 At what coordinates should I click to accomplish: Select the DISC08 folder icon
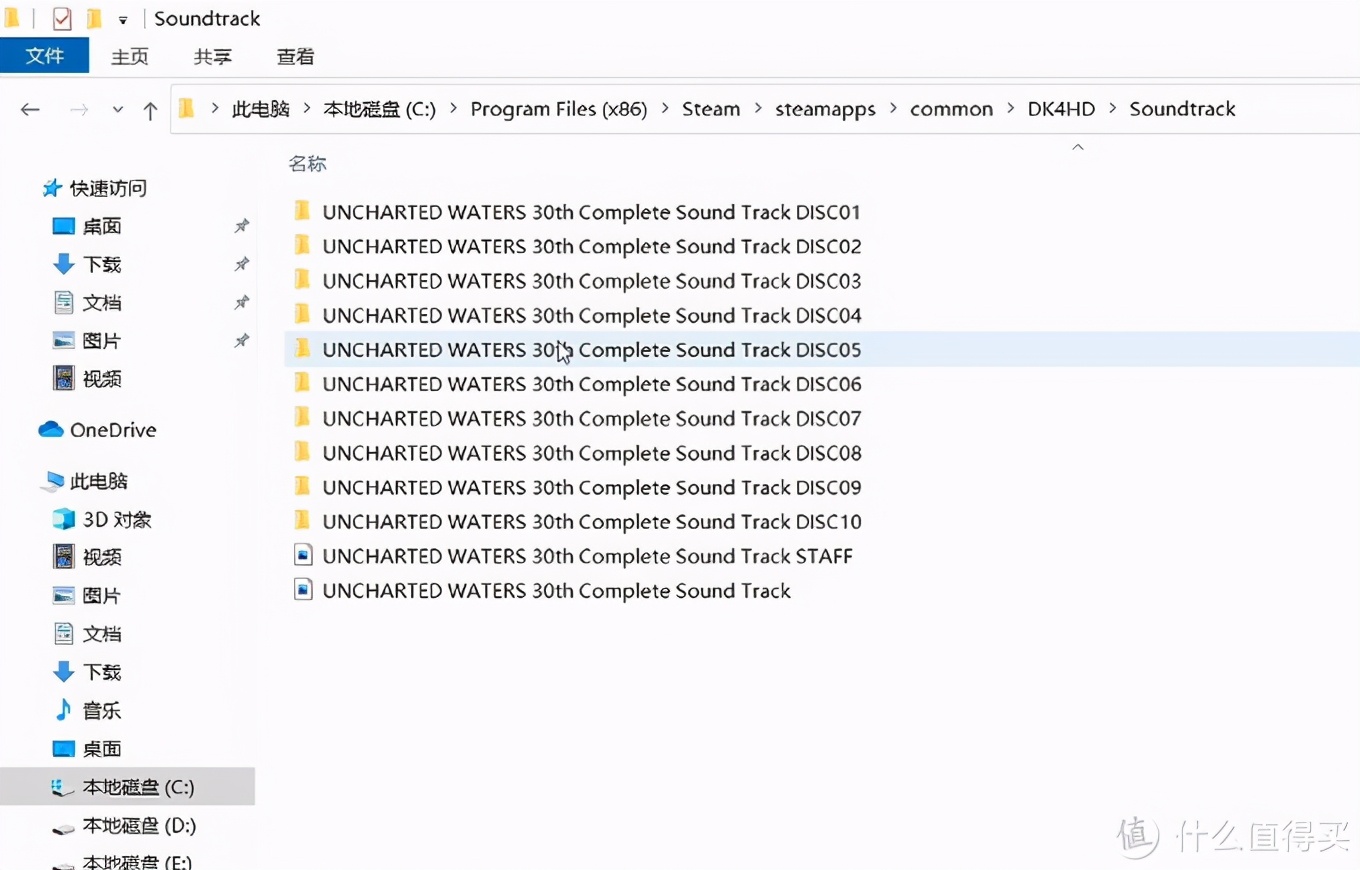pyautogui.click(x=302, y=452)
